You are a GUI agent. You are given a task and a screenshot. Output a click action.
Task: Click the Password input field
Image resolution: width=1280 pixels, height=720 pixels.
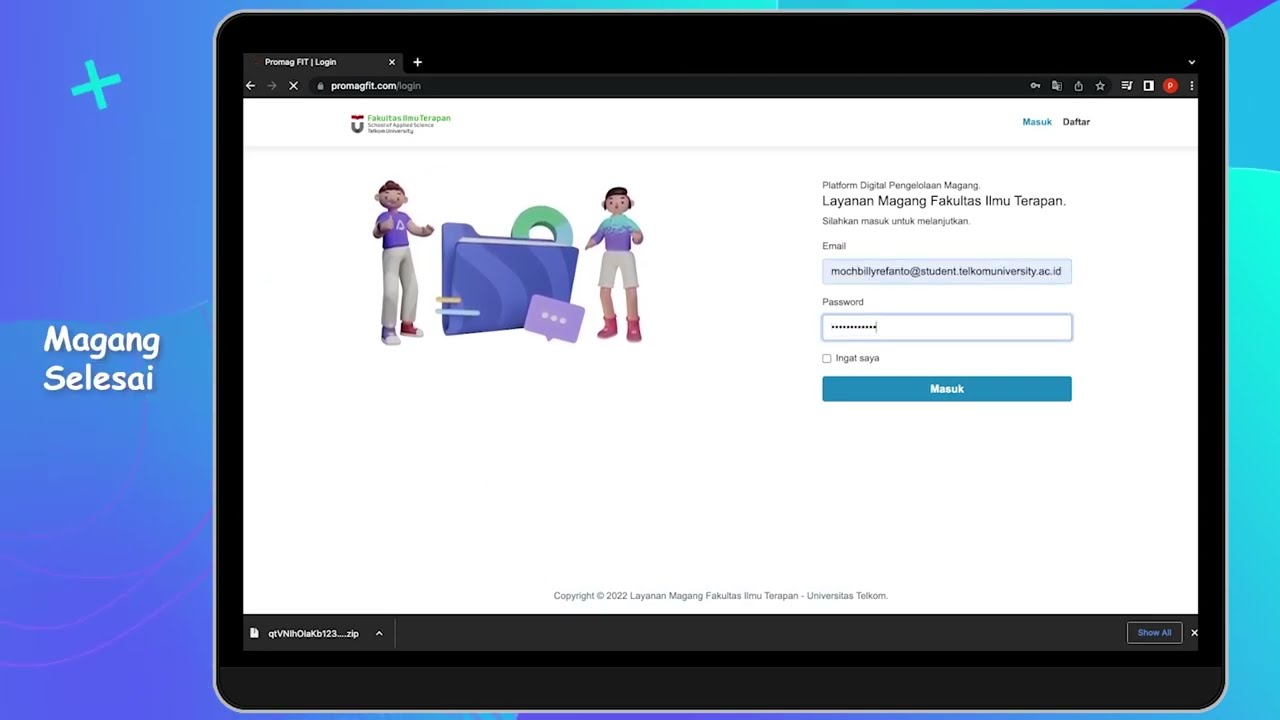tap(947, 327)
